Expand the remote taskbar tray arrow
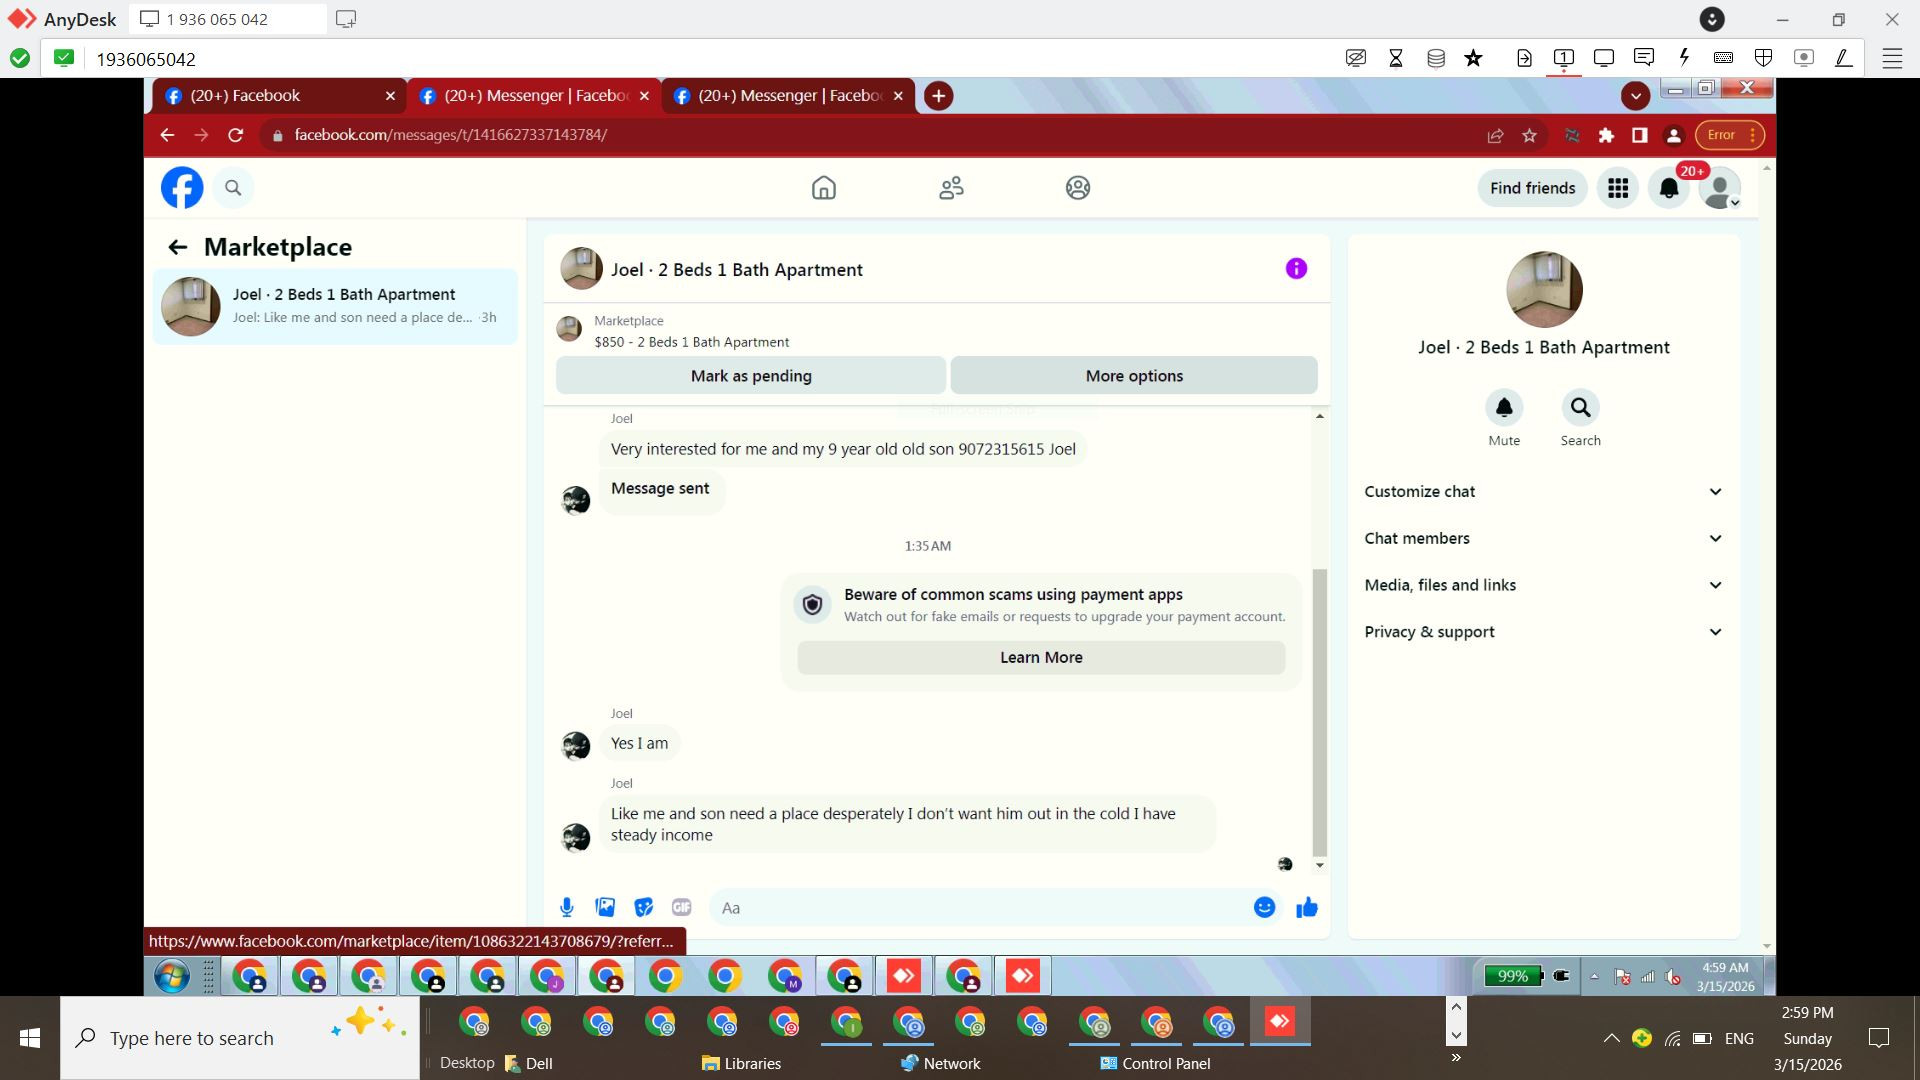This screenshot has width=1920, height=1080. pyautogui.click(x=1594, y=976)
